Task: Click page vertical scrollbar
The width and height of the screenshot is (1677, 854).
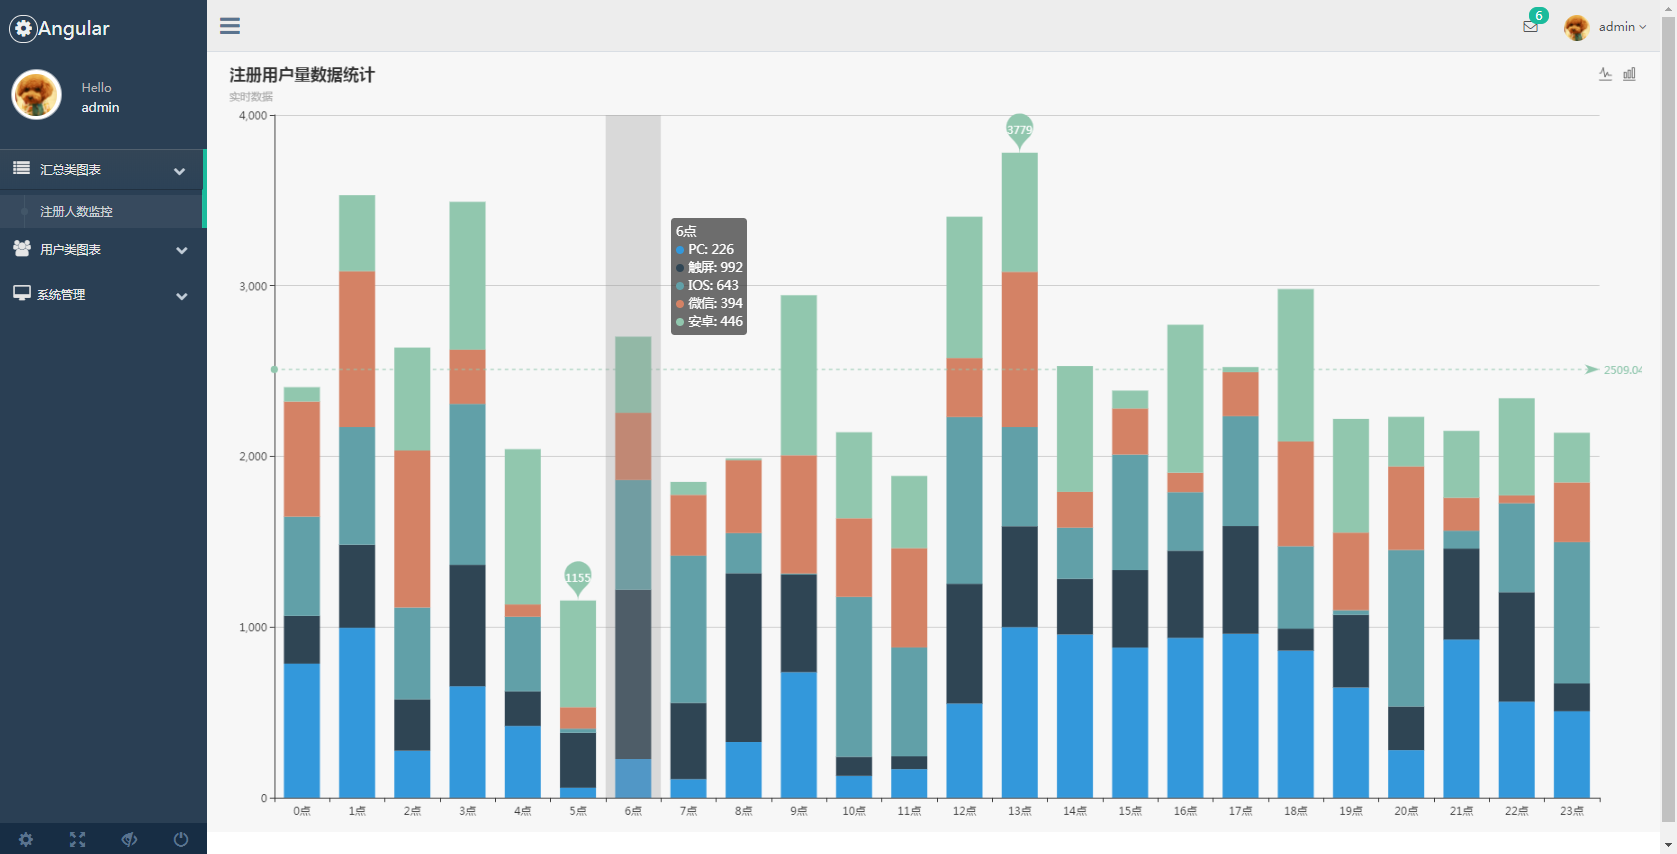Action: pos(1668,420)
